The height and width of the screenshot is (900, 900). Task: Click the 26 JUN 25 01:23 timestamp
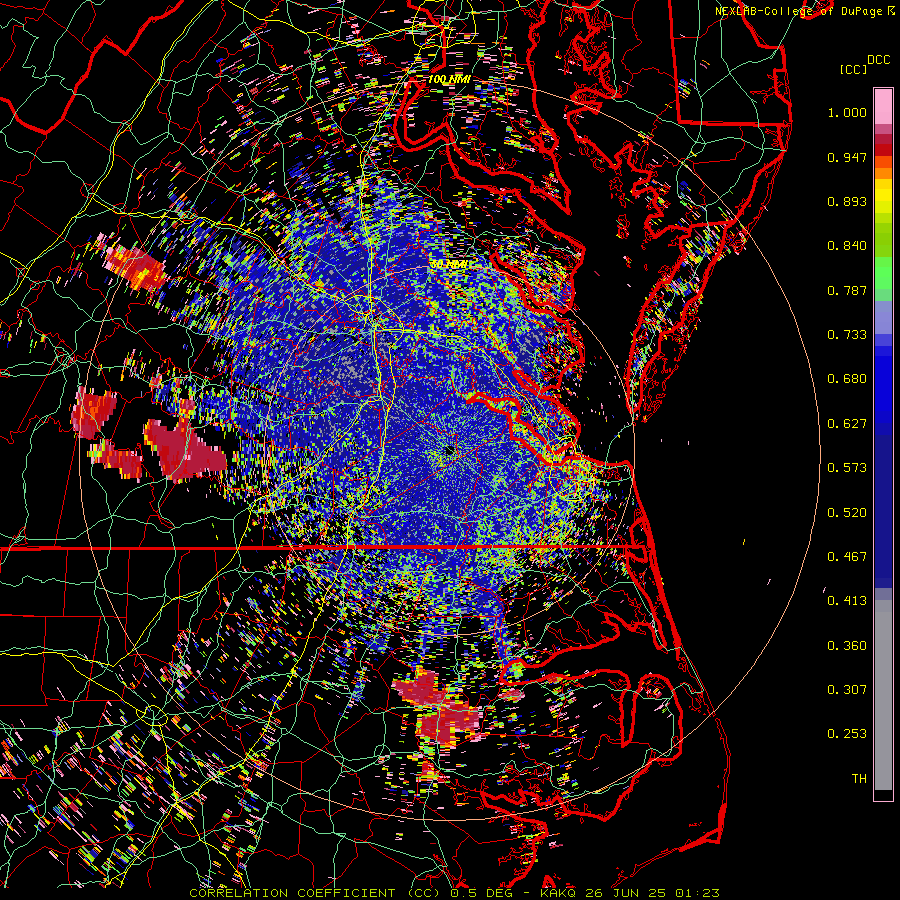click(651, 893)
